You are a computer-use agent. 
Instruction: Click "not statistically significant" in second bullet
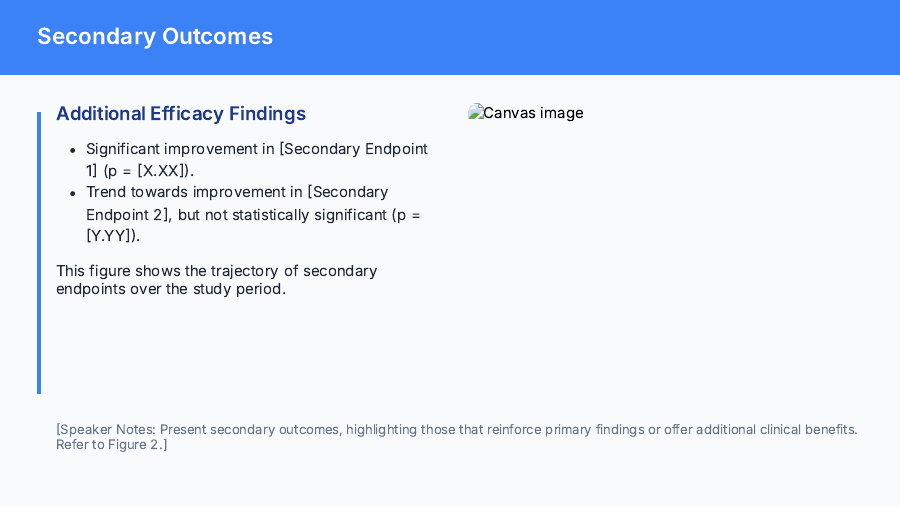click(285, 214)
